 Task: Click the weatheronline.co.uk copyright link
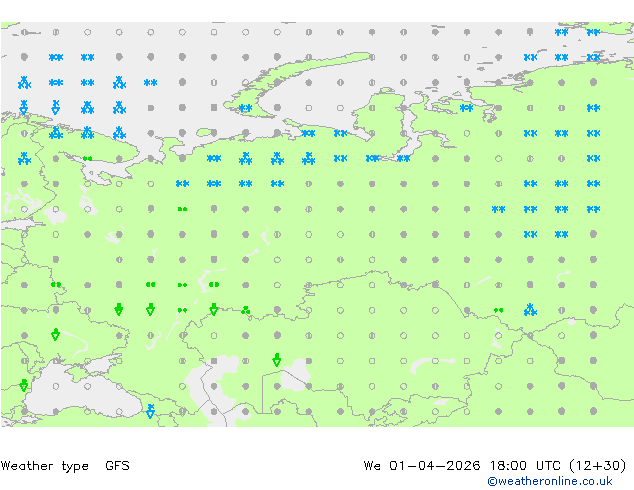point(549,481)
